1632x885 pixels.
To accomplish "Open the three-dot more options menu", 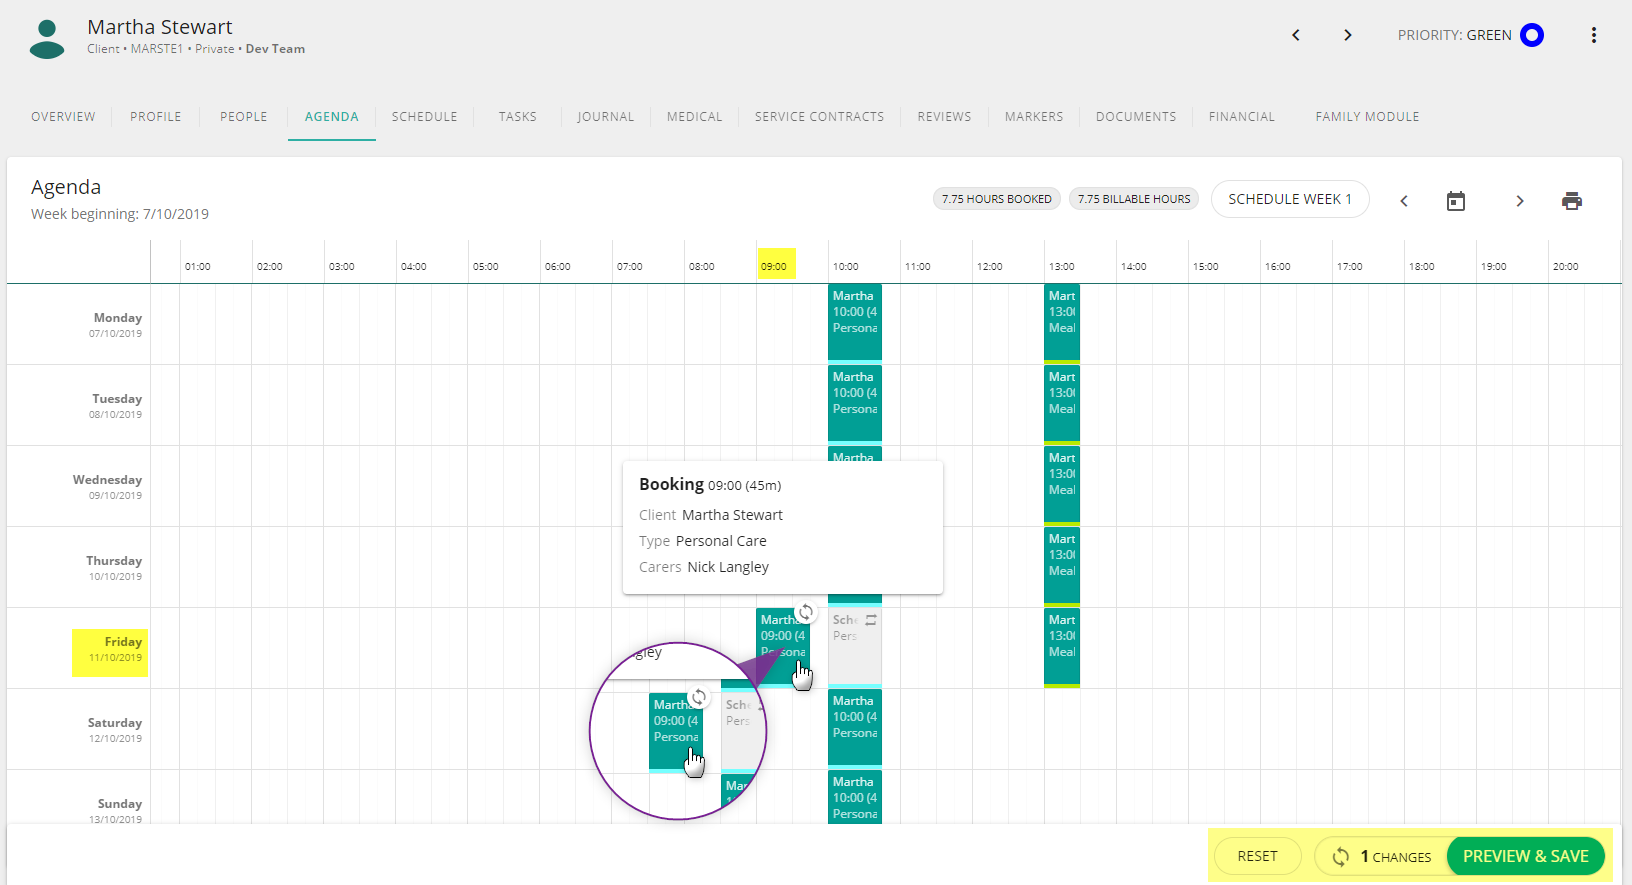I will coord(1594,35).
